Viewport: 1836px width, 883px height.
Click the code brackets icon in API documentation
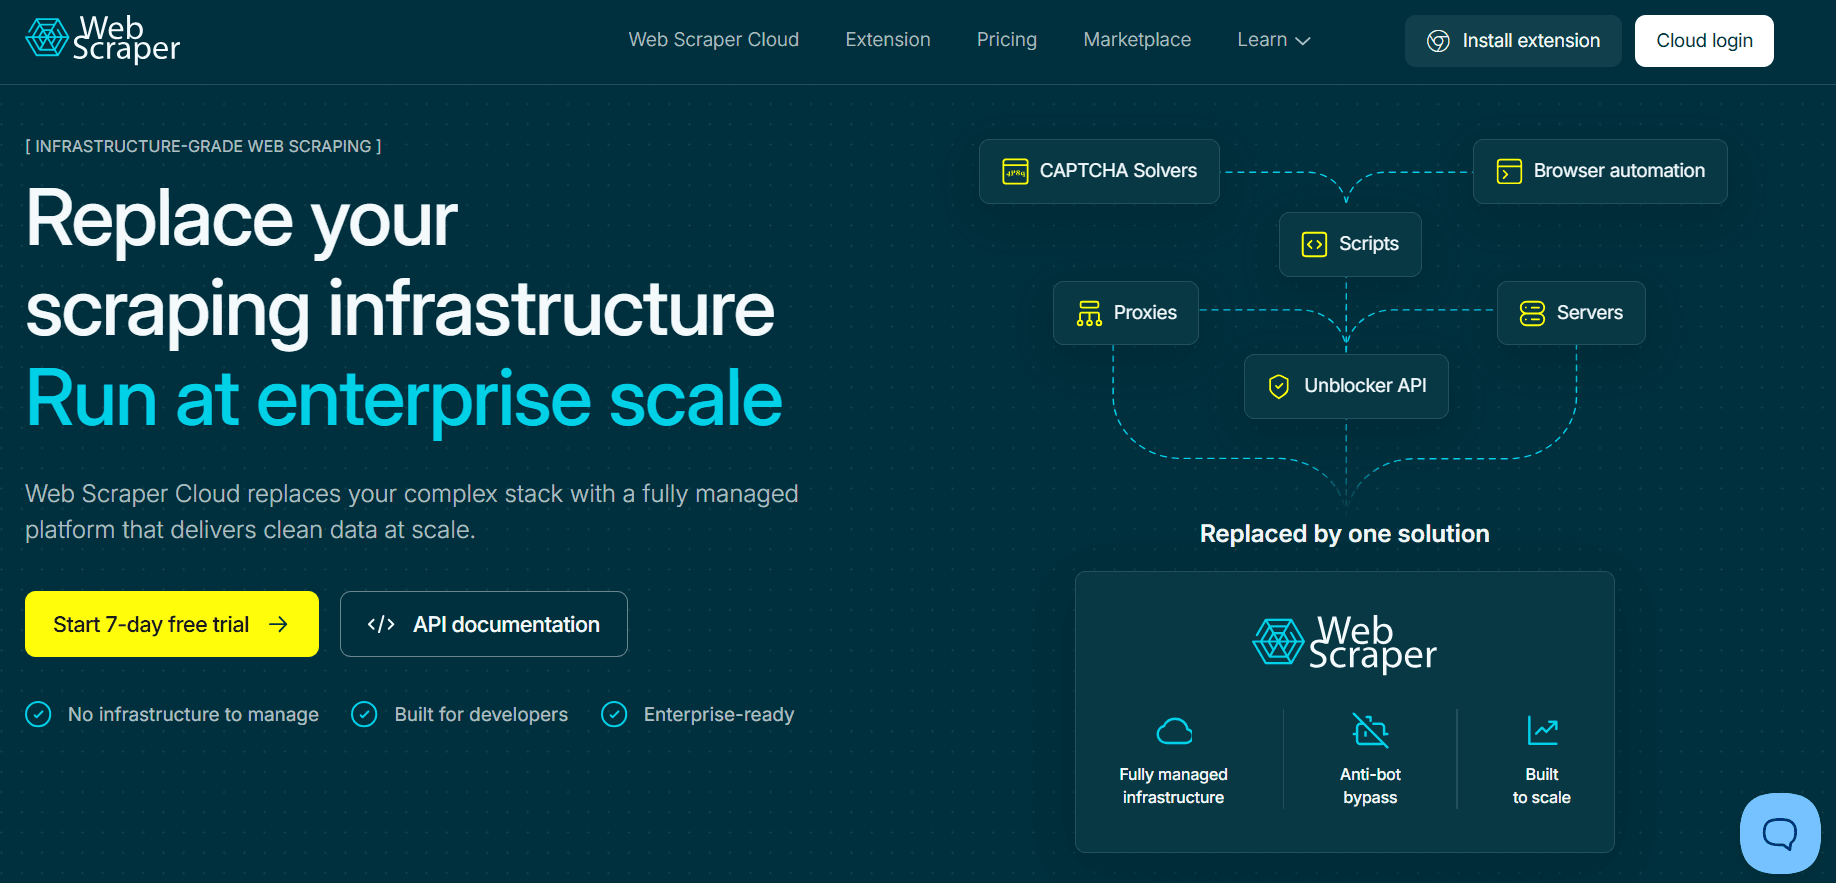(381, 625)
